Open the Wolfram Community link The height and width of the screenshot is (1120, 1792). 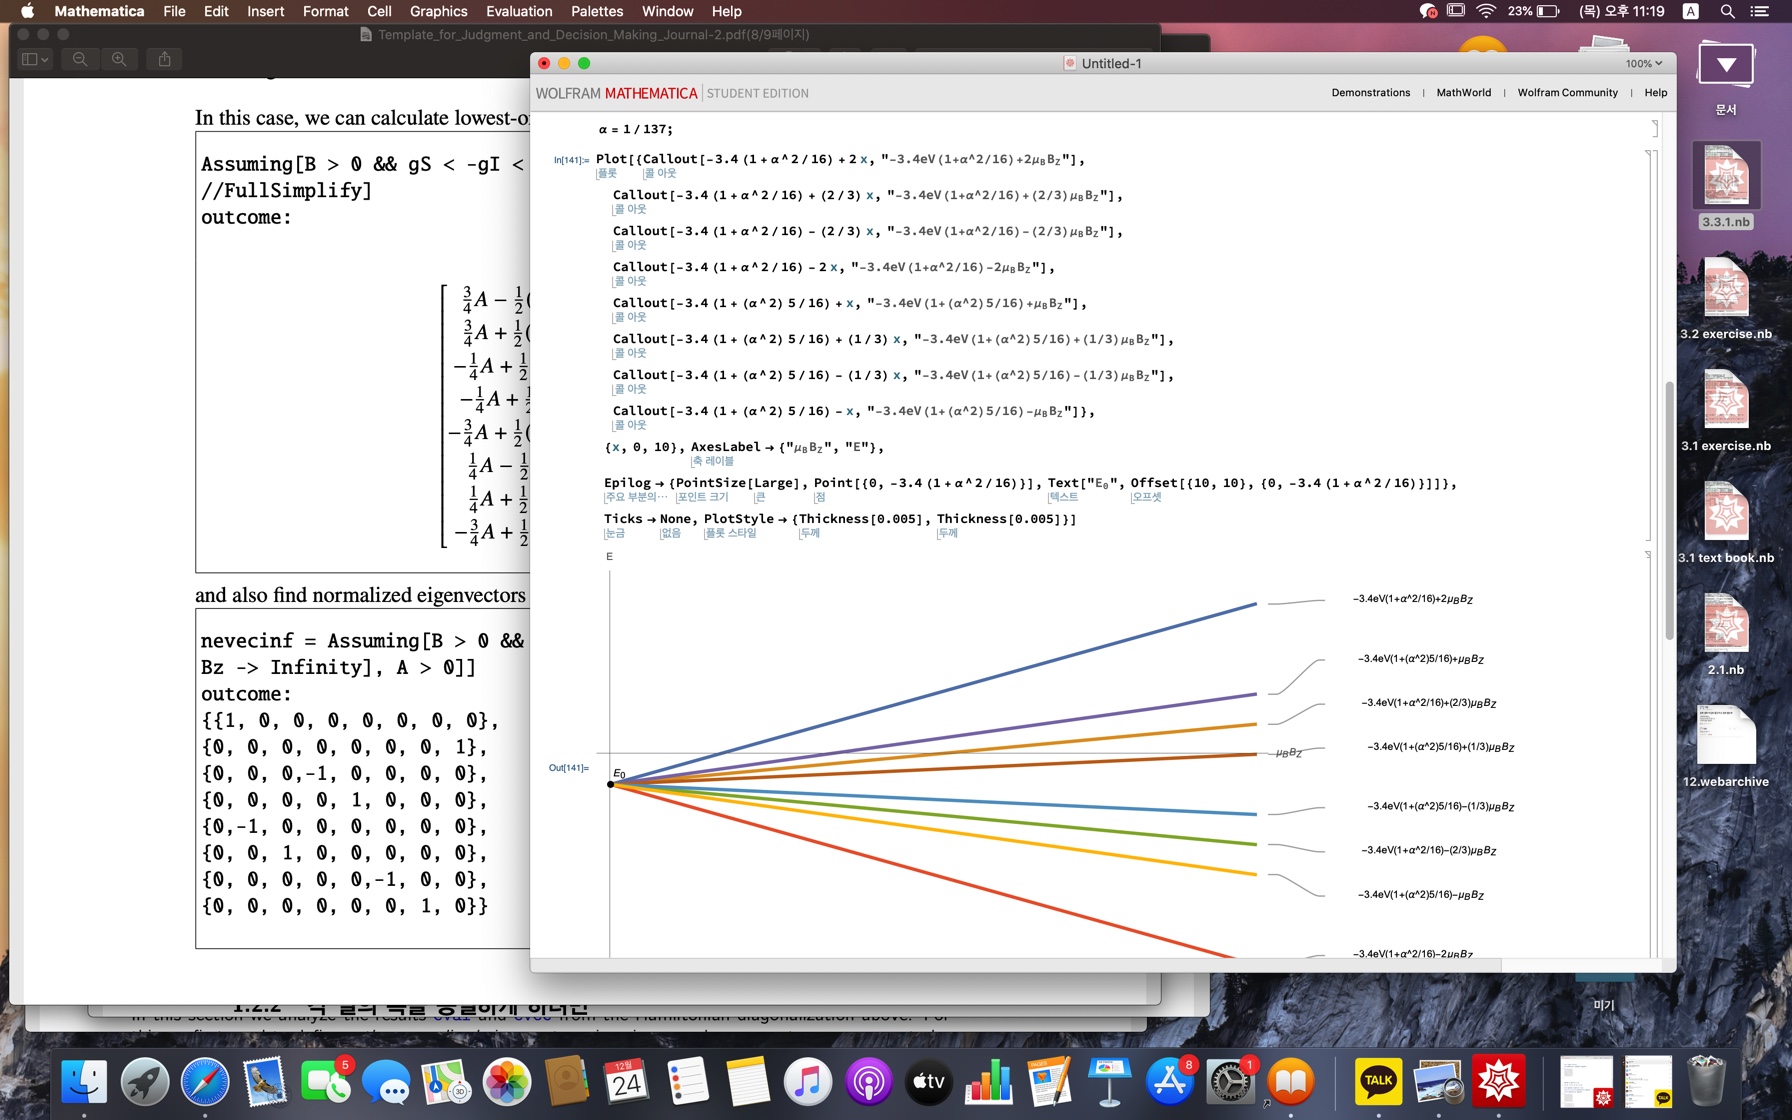[1567, 93]
